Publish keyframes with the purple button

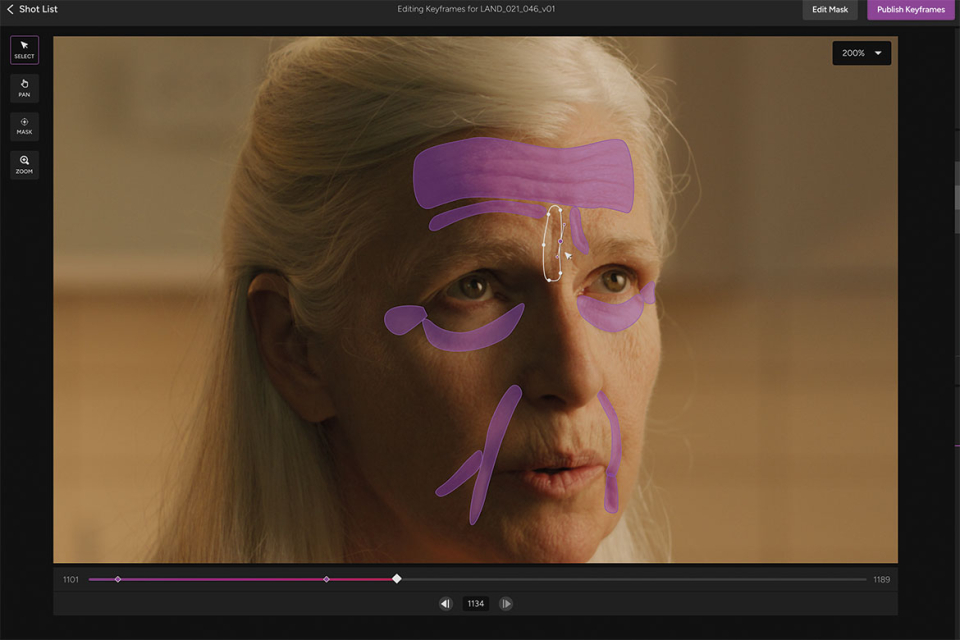[x=910, y=9]
